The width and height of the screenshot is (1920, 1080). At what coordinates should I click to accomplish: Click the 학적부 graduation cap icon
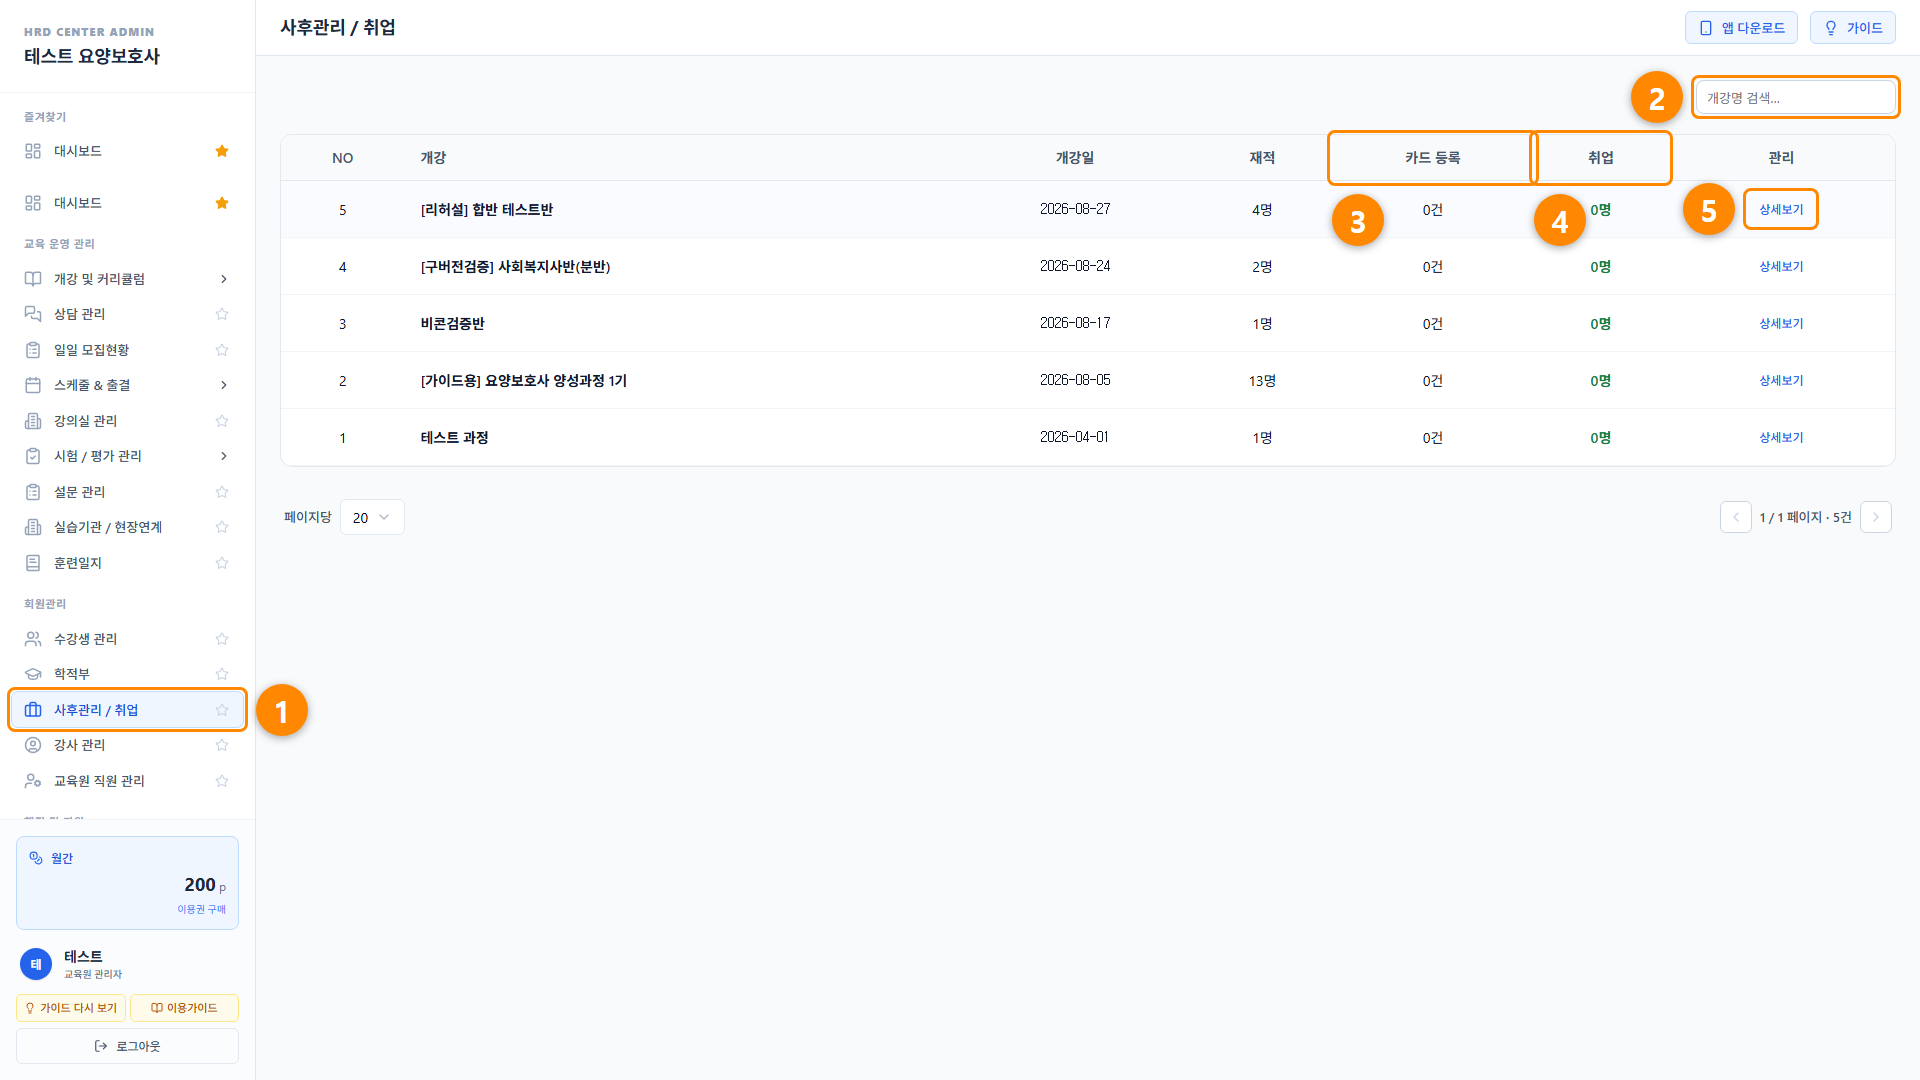33,674
